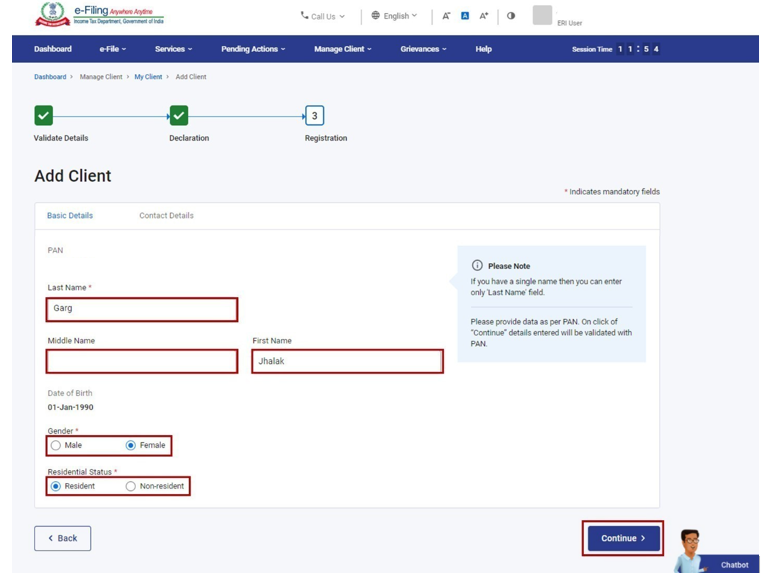The image size is (774, 587).
Task: Reset font size with default A icon
Action: click(465, 16)
